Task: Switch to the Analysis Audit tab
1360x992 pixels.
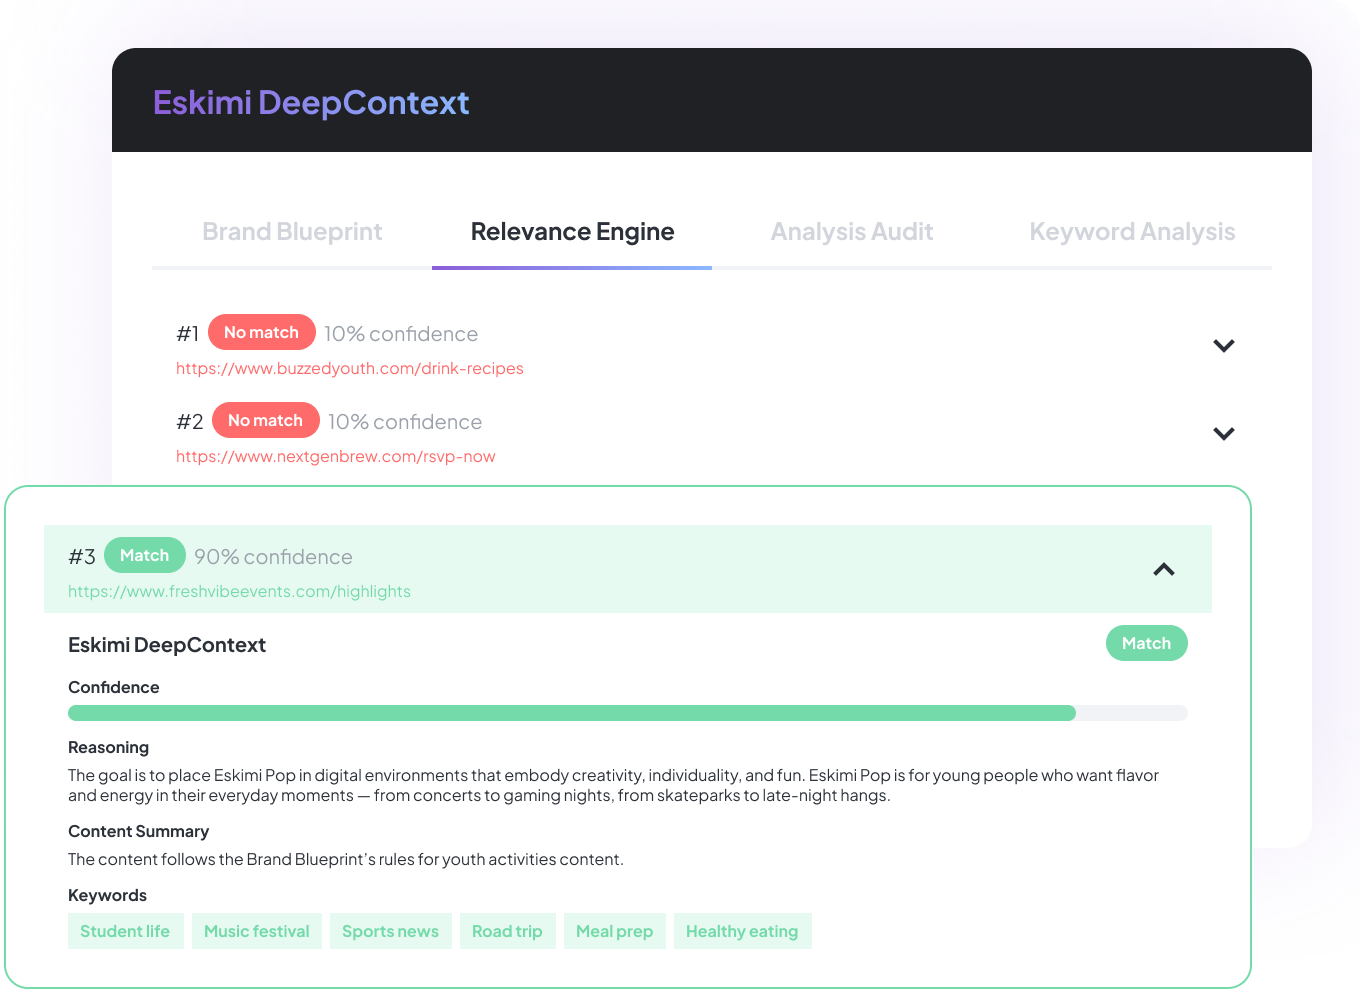Action: pos(852,232)
